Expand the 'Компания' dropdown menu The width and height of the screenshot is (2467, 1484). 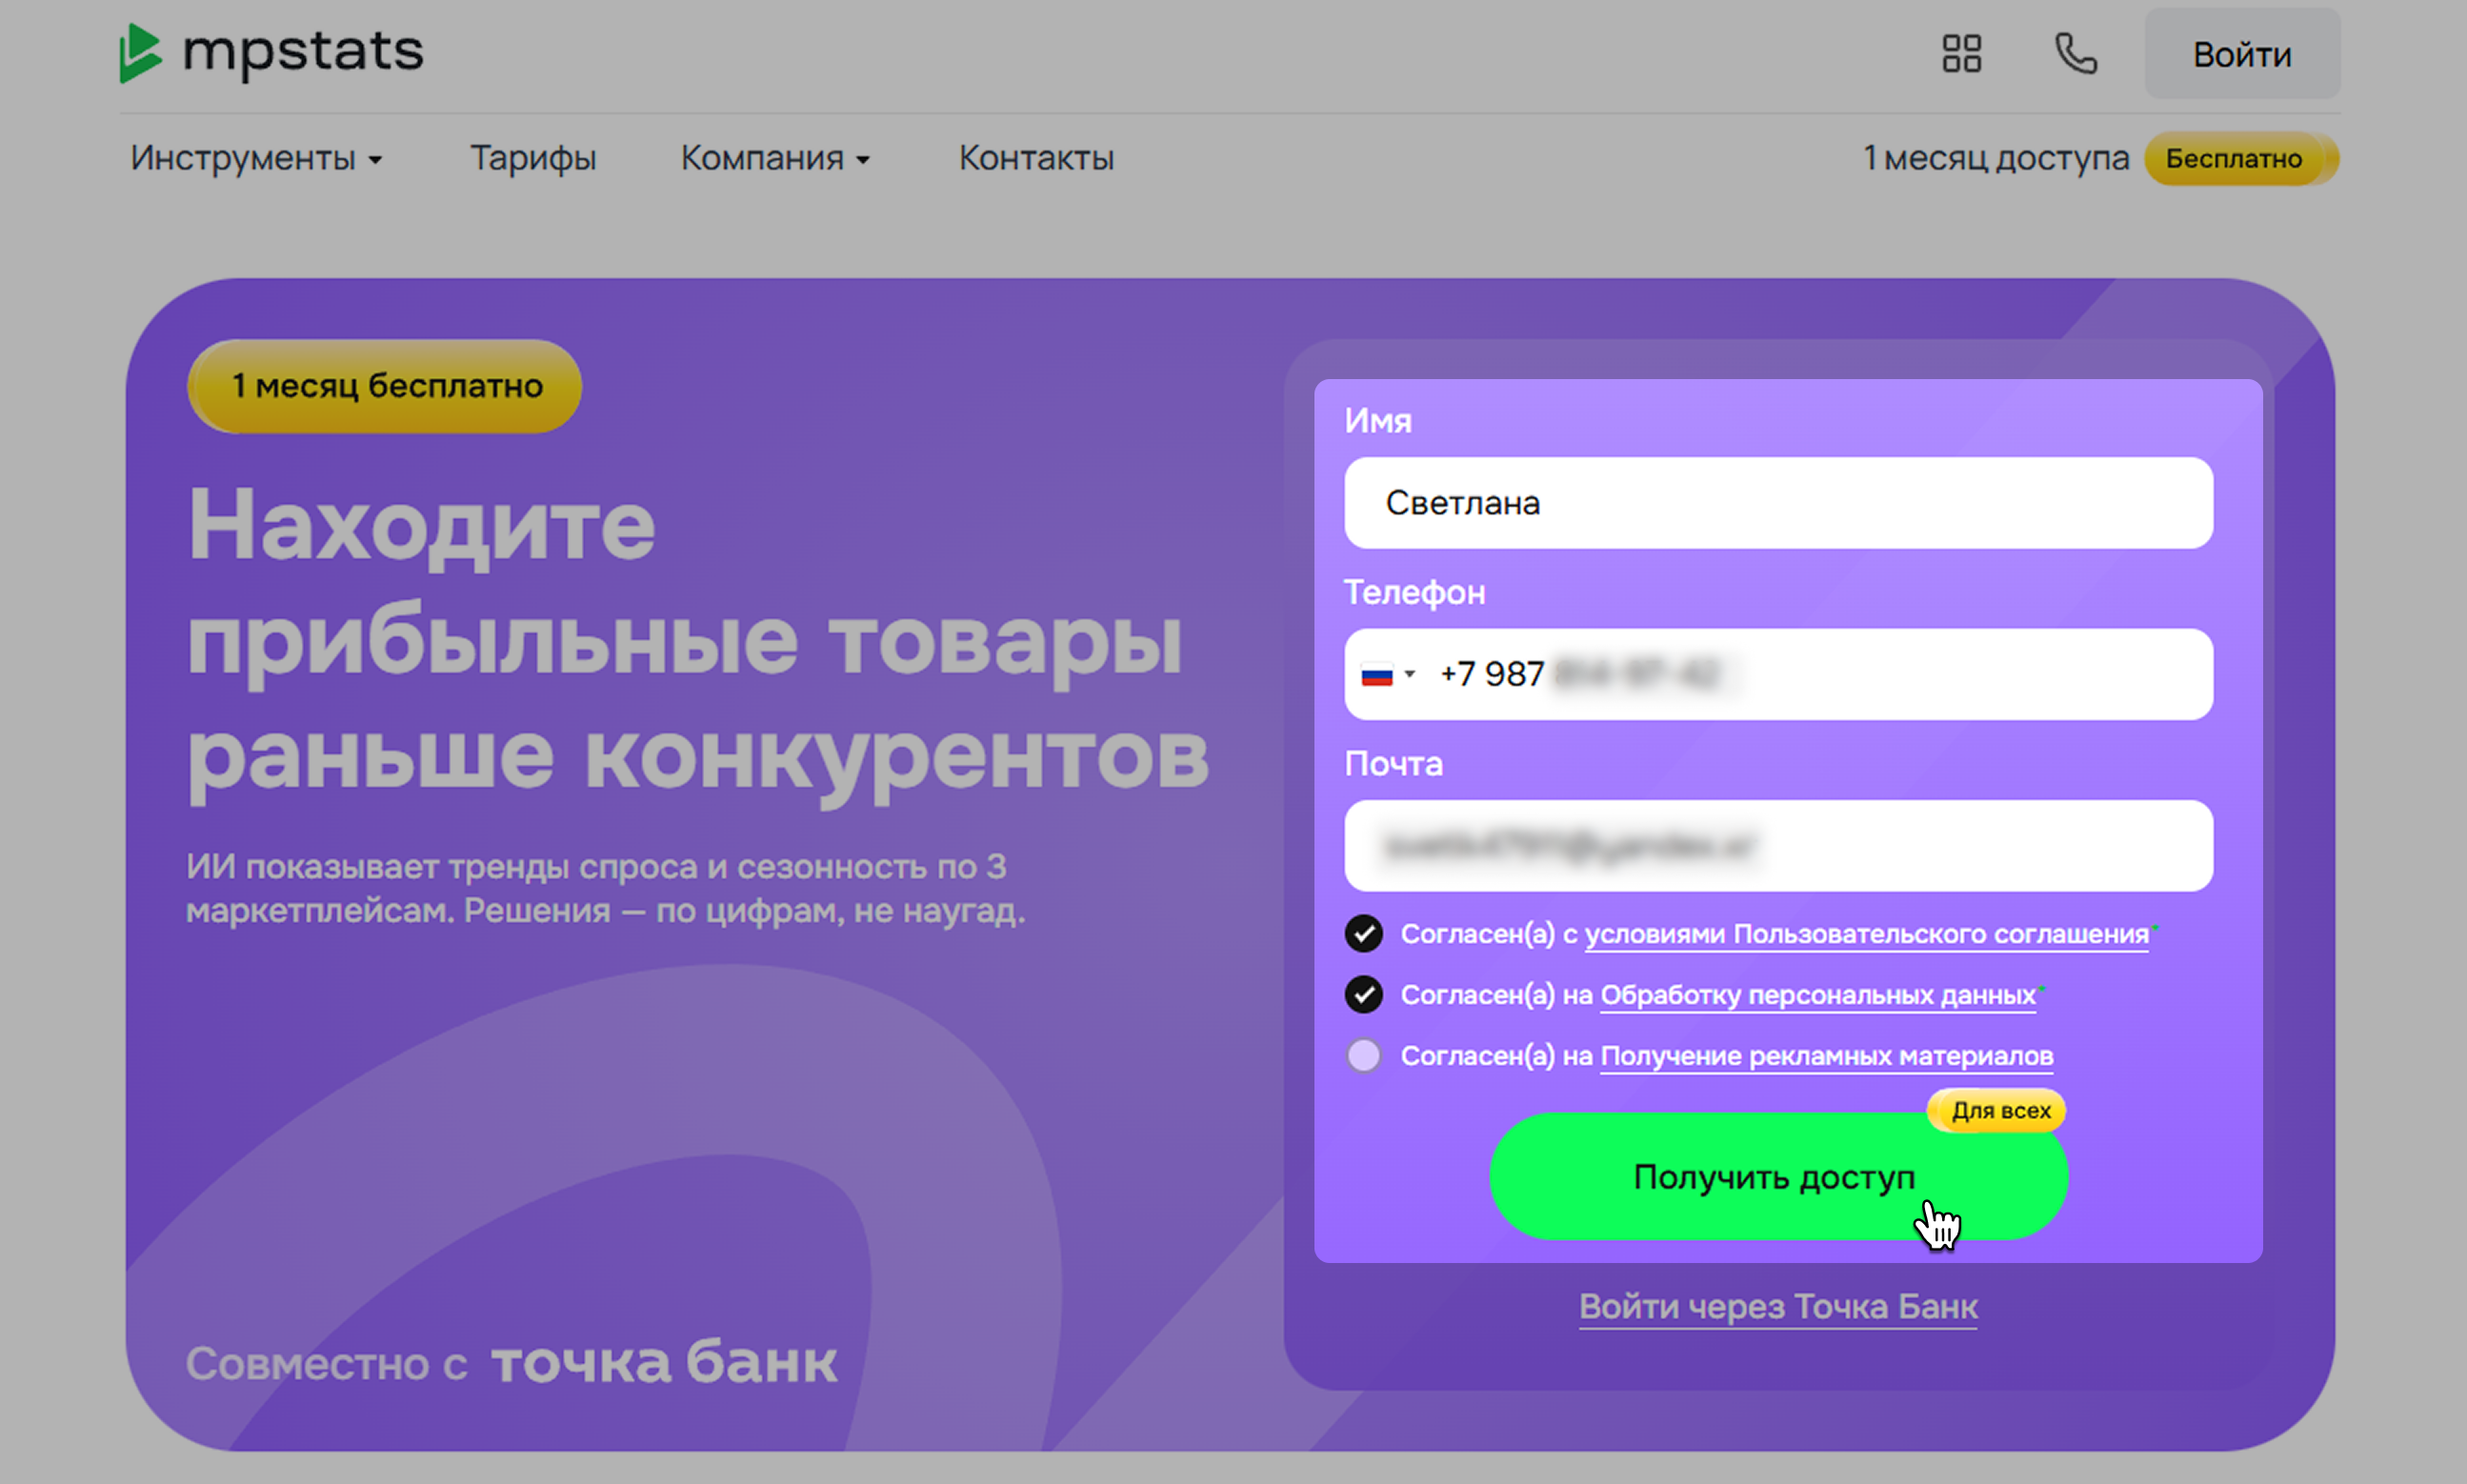[775, 159]
